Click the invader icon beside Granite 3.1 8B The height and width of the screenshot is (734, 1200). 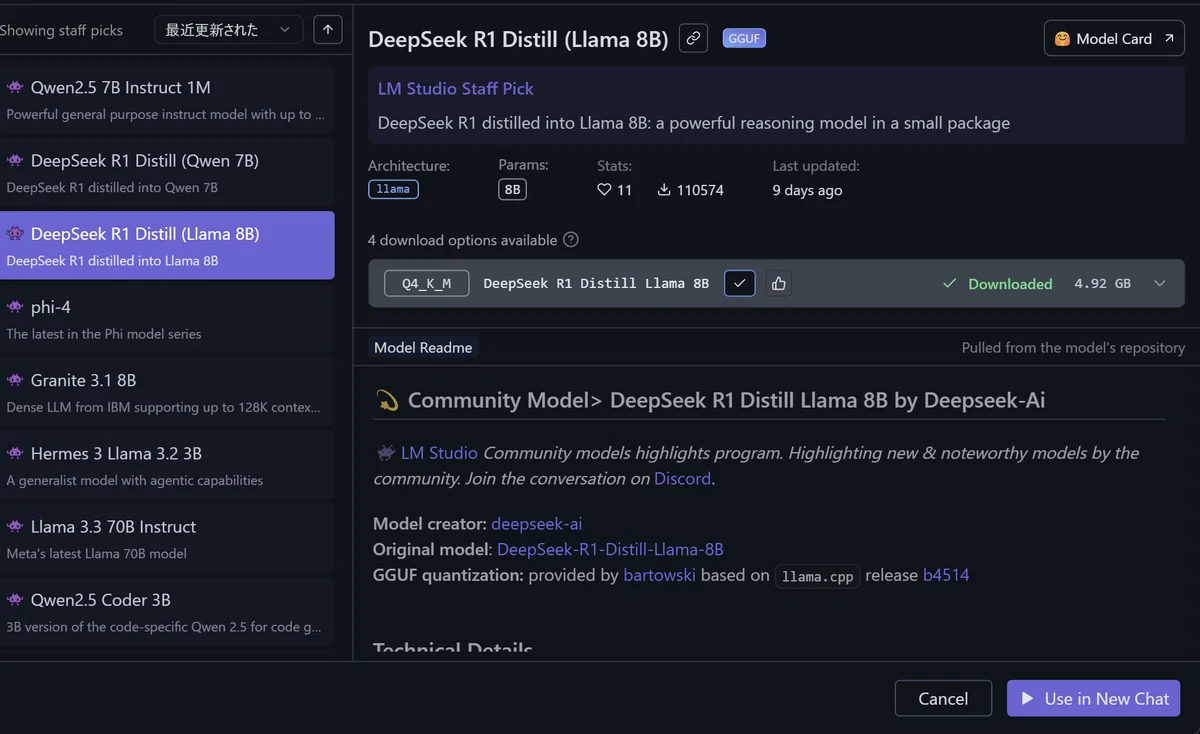(15, 380)
